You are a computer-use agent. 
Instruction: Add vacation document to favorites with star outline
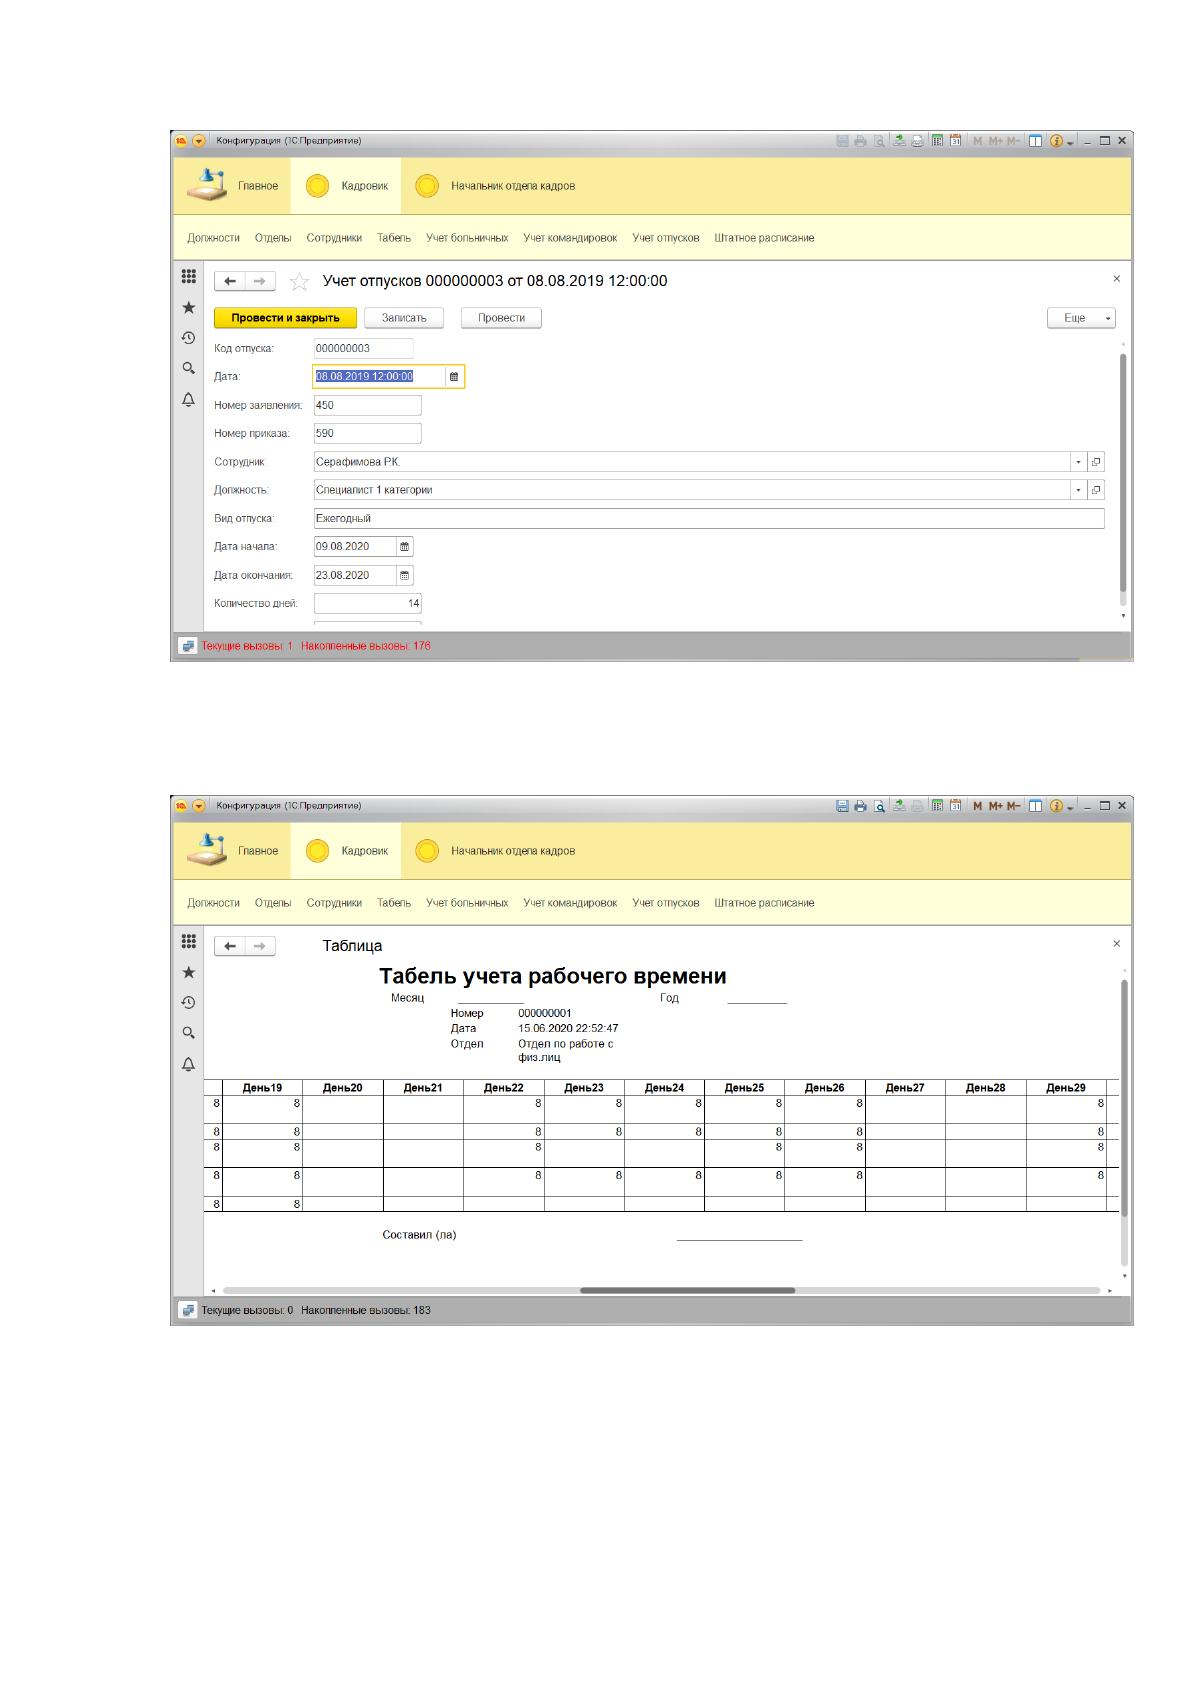point(299,282)
